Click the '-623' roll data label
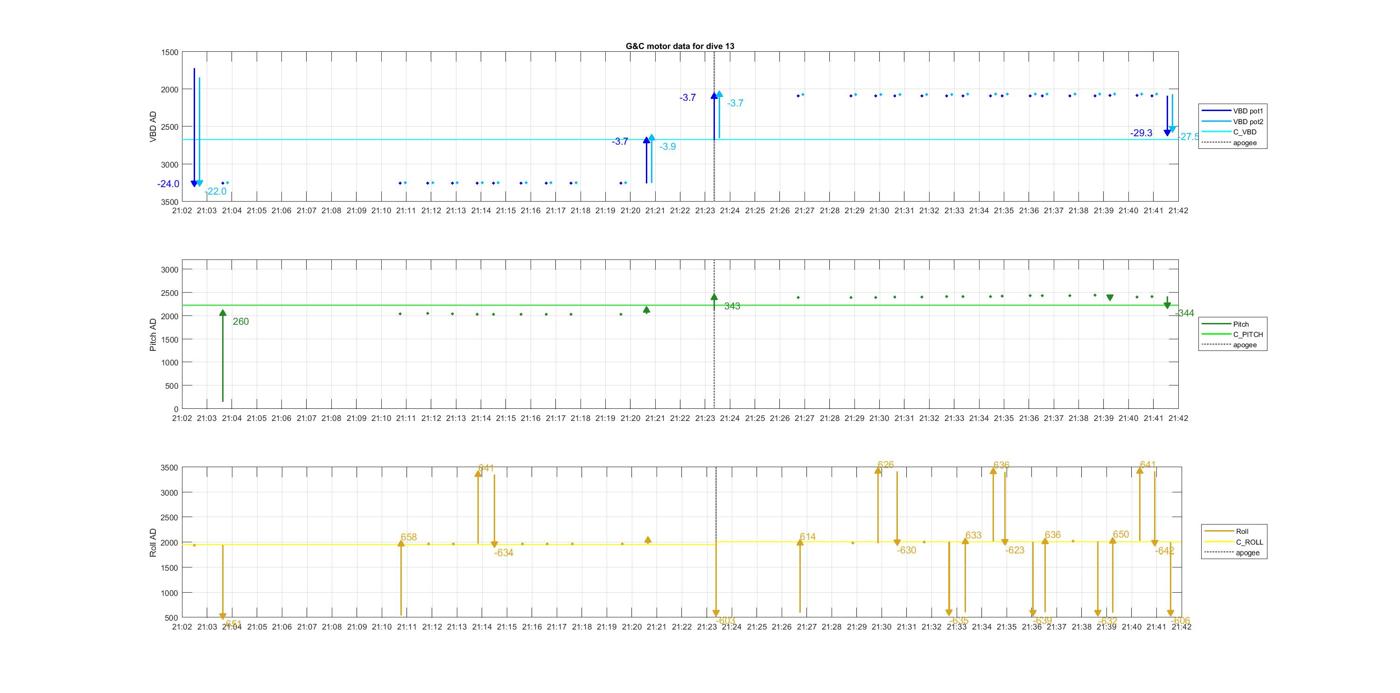The width and height of the screenshot is (1400, 693). (x=1015, y=551)
